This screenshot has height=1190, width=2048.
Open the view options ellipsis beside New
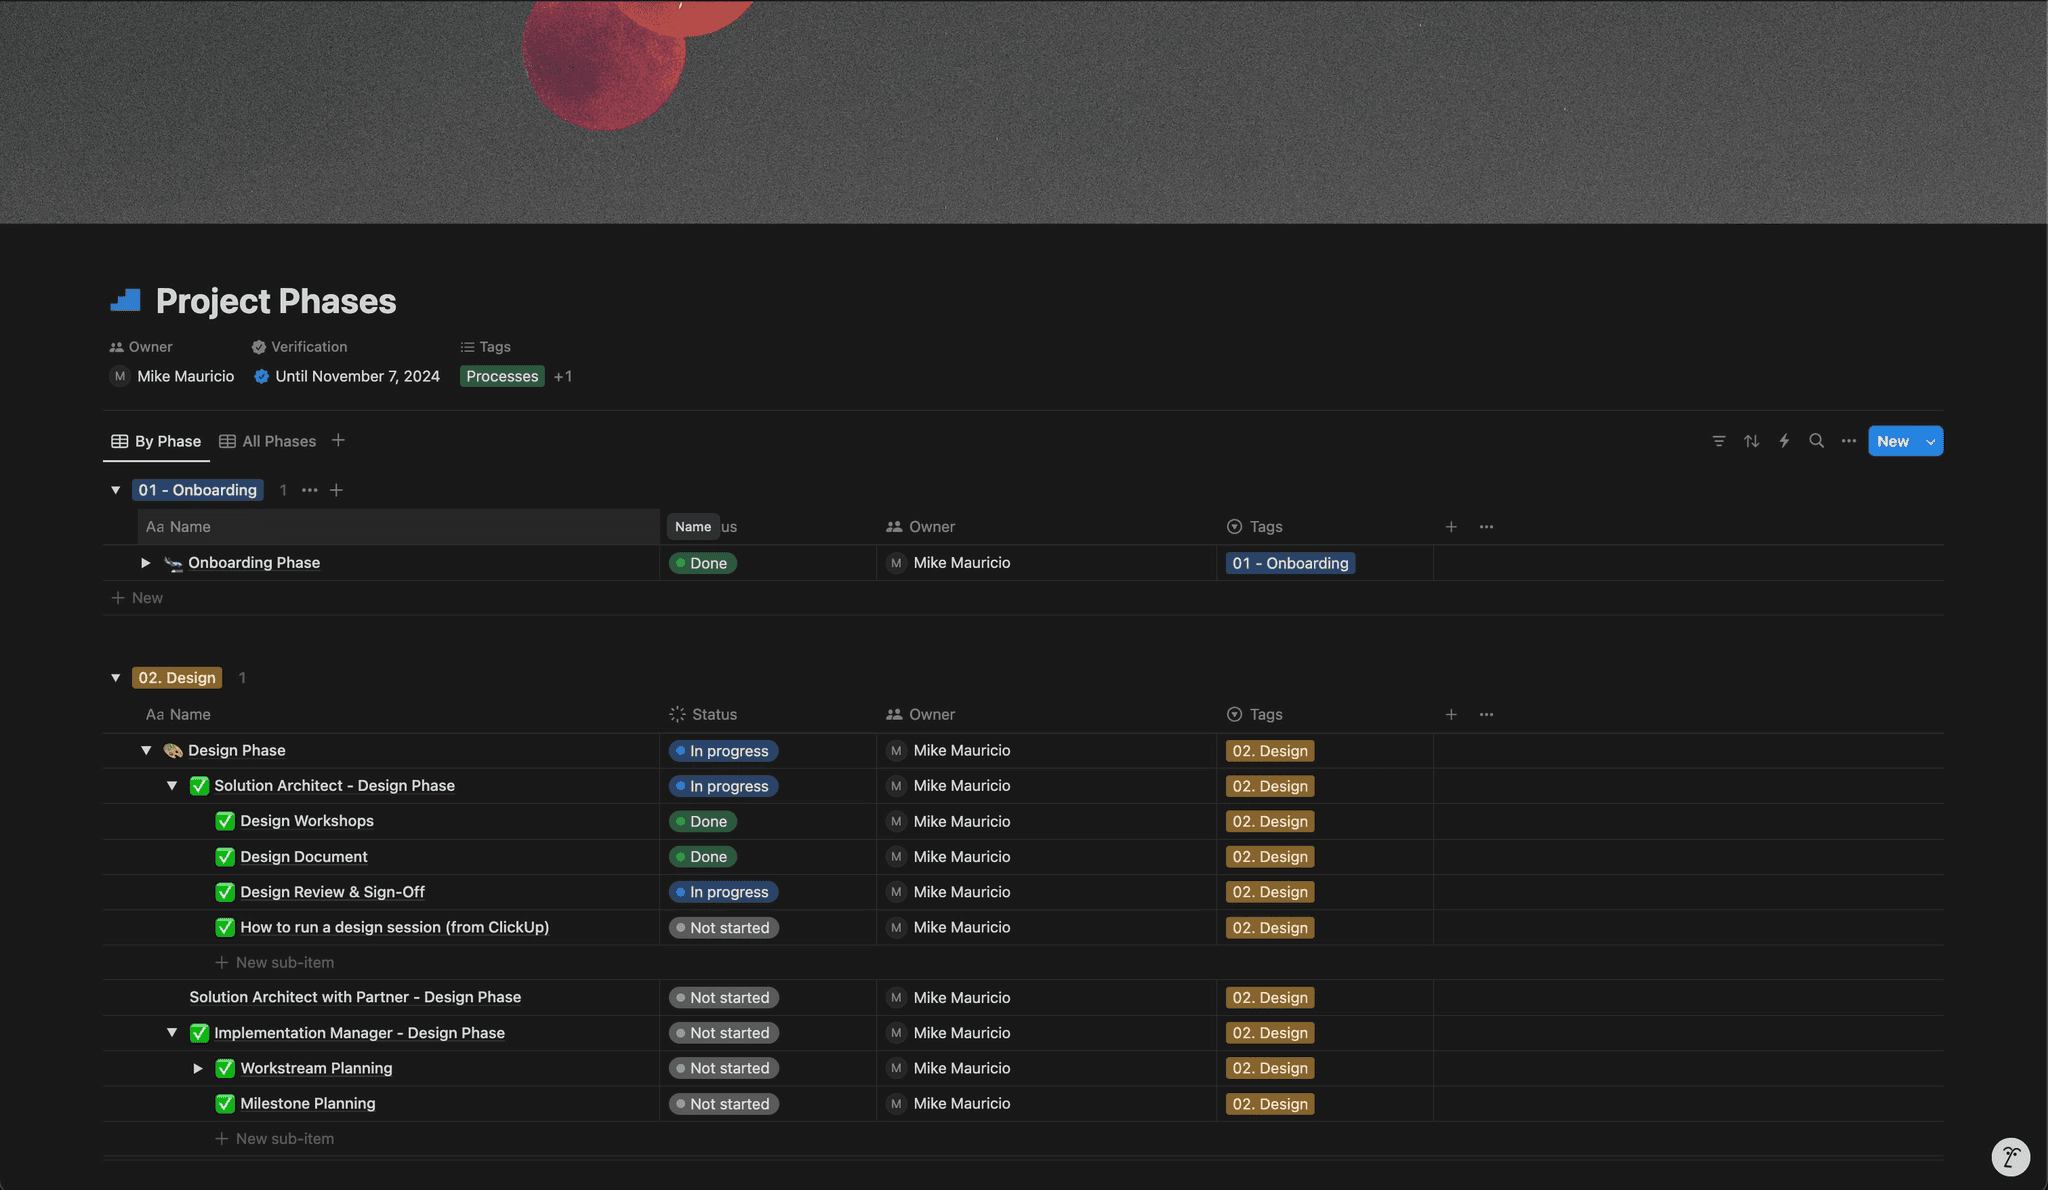click(1848, 441)
